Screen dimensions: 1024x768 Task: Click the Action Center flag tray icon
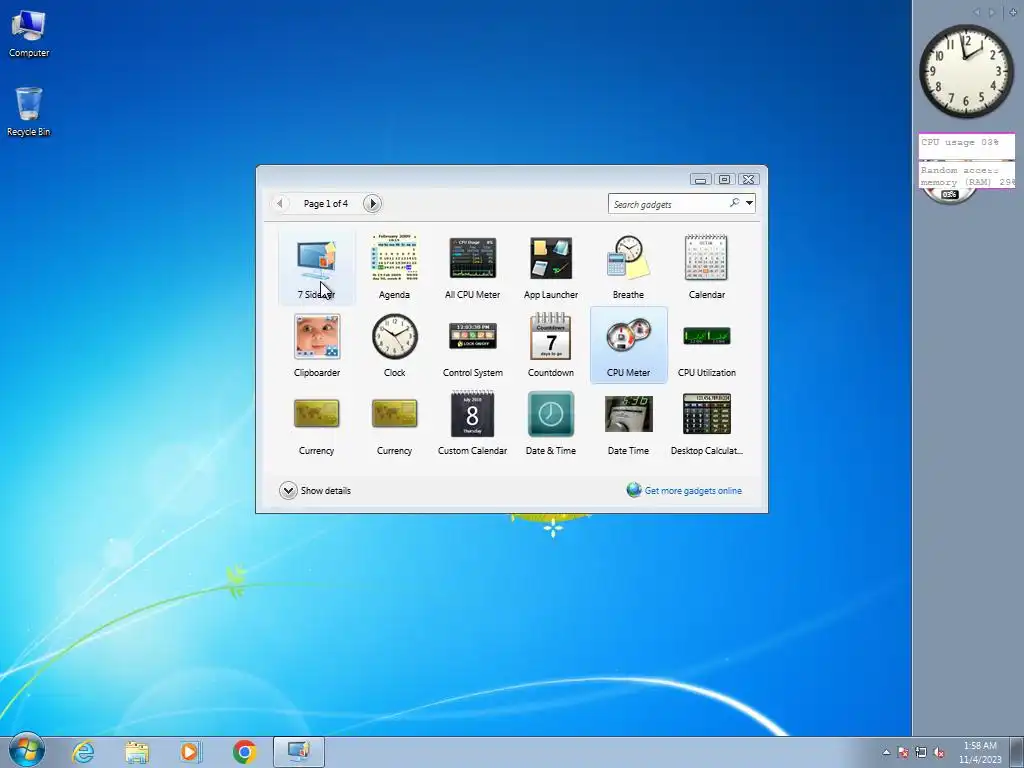click(x=903, y=752)
